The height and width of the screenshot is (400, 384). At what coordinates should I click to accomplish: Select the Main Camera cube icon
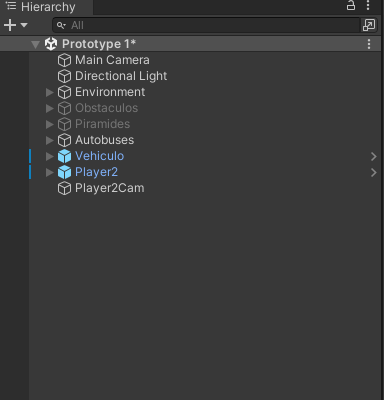tap(64, 60)
